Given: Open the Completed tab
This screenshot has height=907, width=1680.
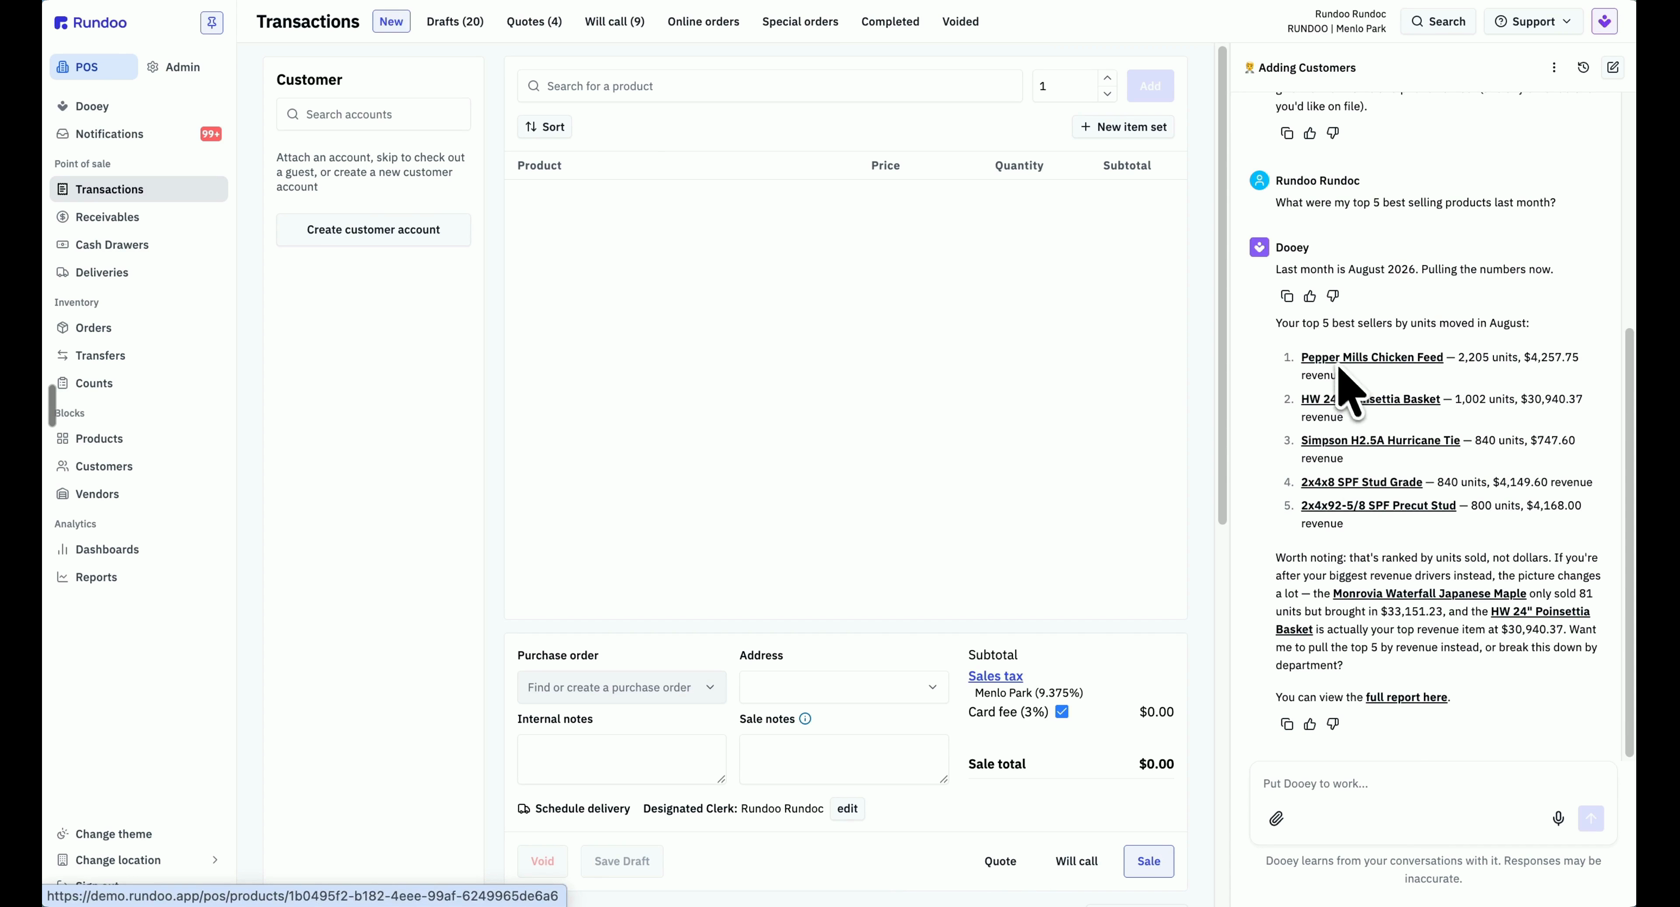Looking at the screenshot, I should pos(890,21).
